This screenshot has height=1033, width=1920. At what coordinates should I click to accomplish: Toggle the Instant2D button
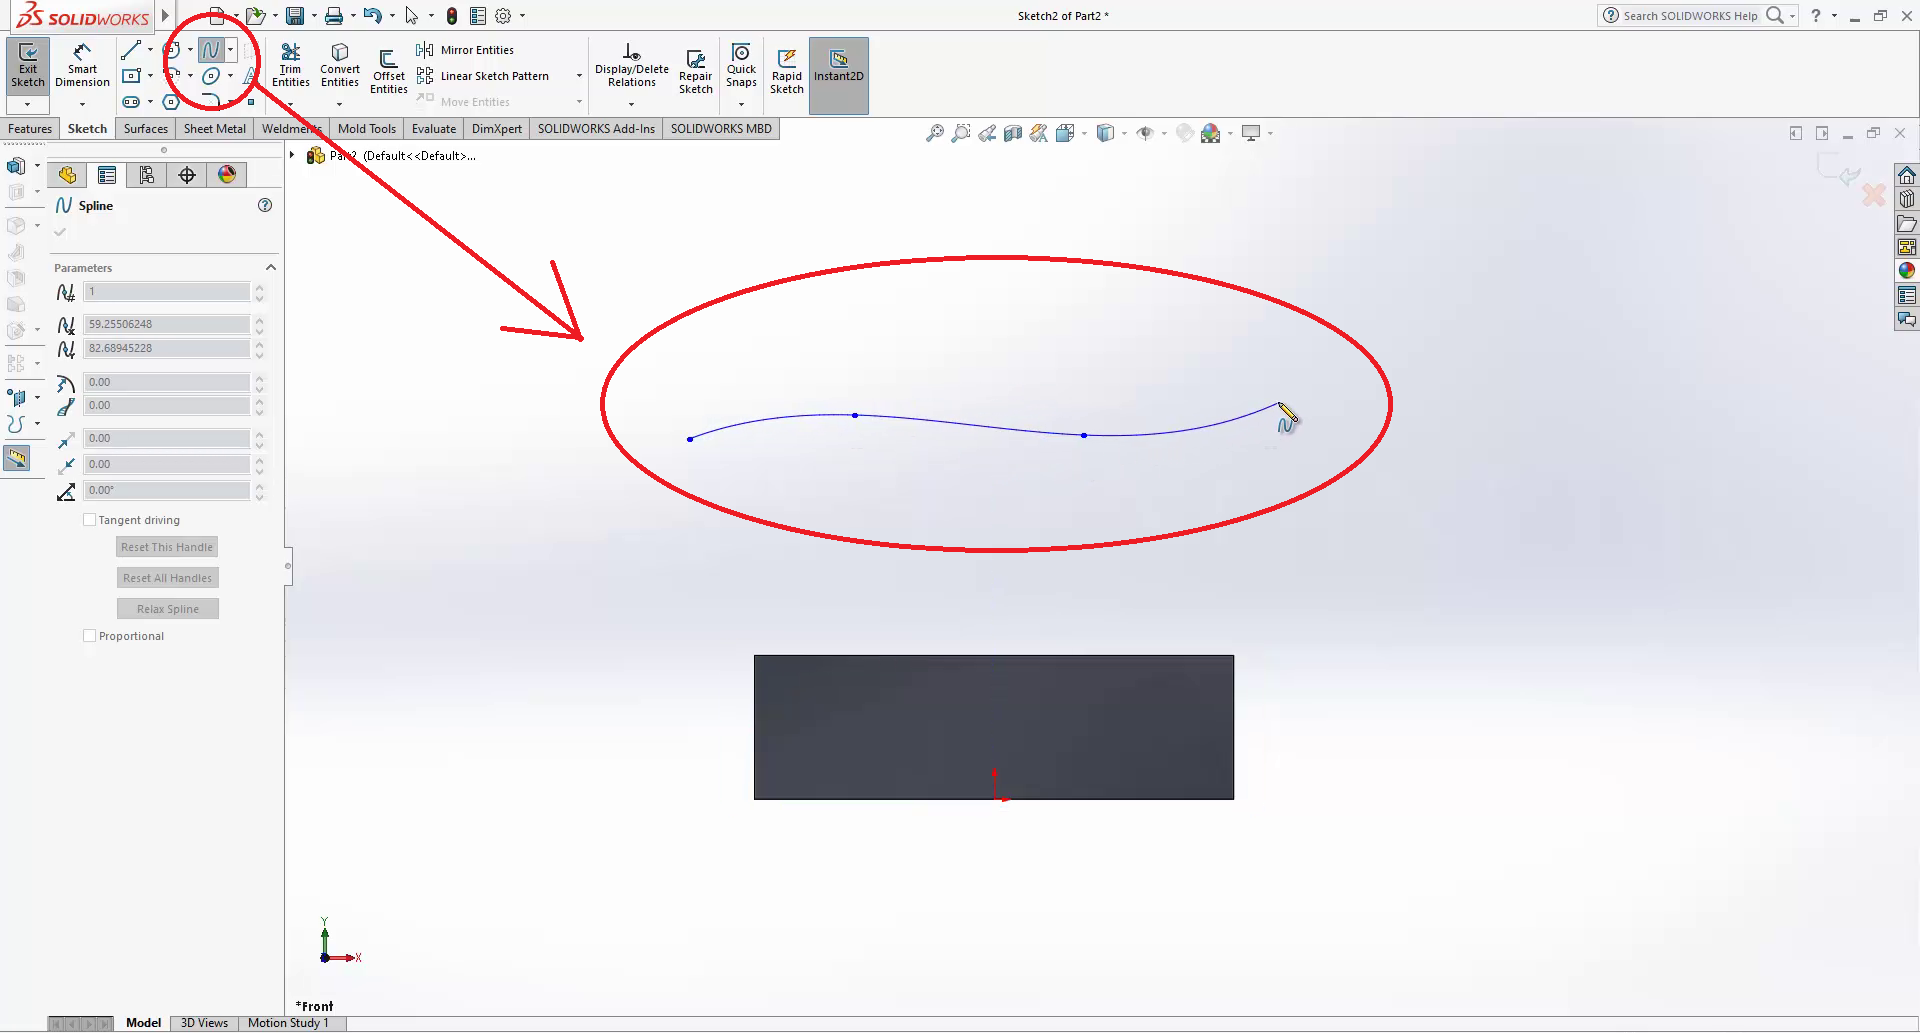click(838, 66)
